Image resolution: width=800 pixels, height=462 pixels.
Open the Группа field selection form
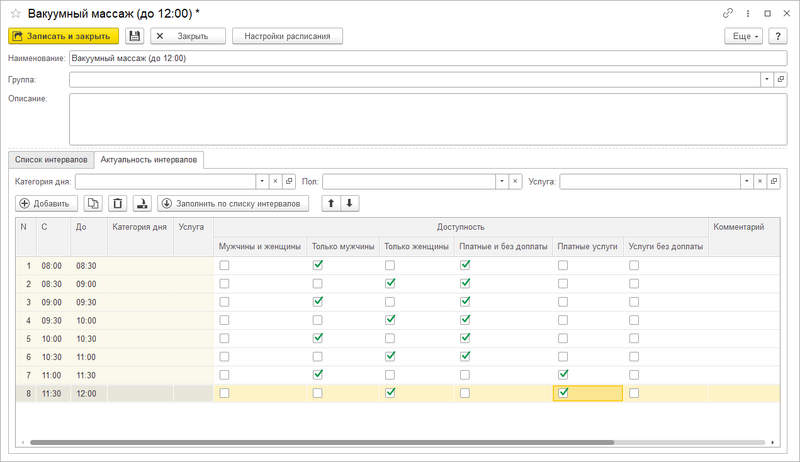[780, 79]
